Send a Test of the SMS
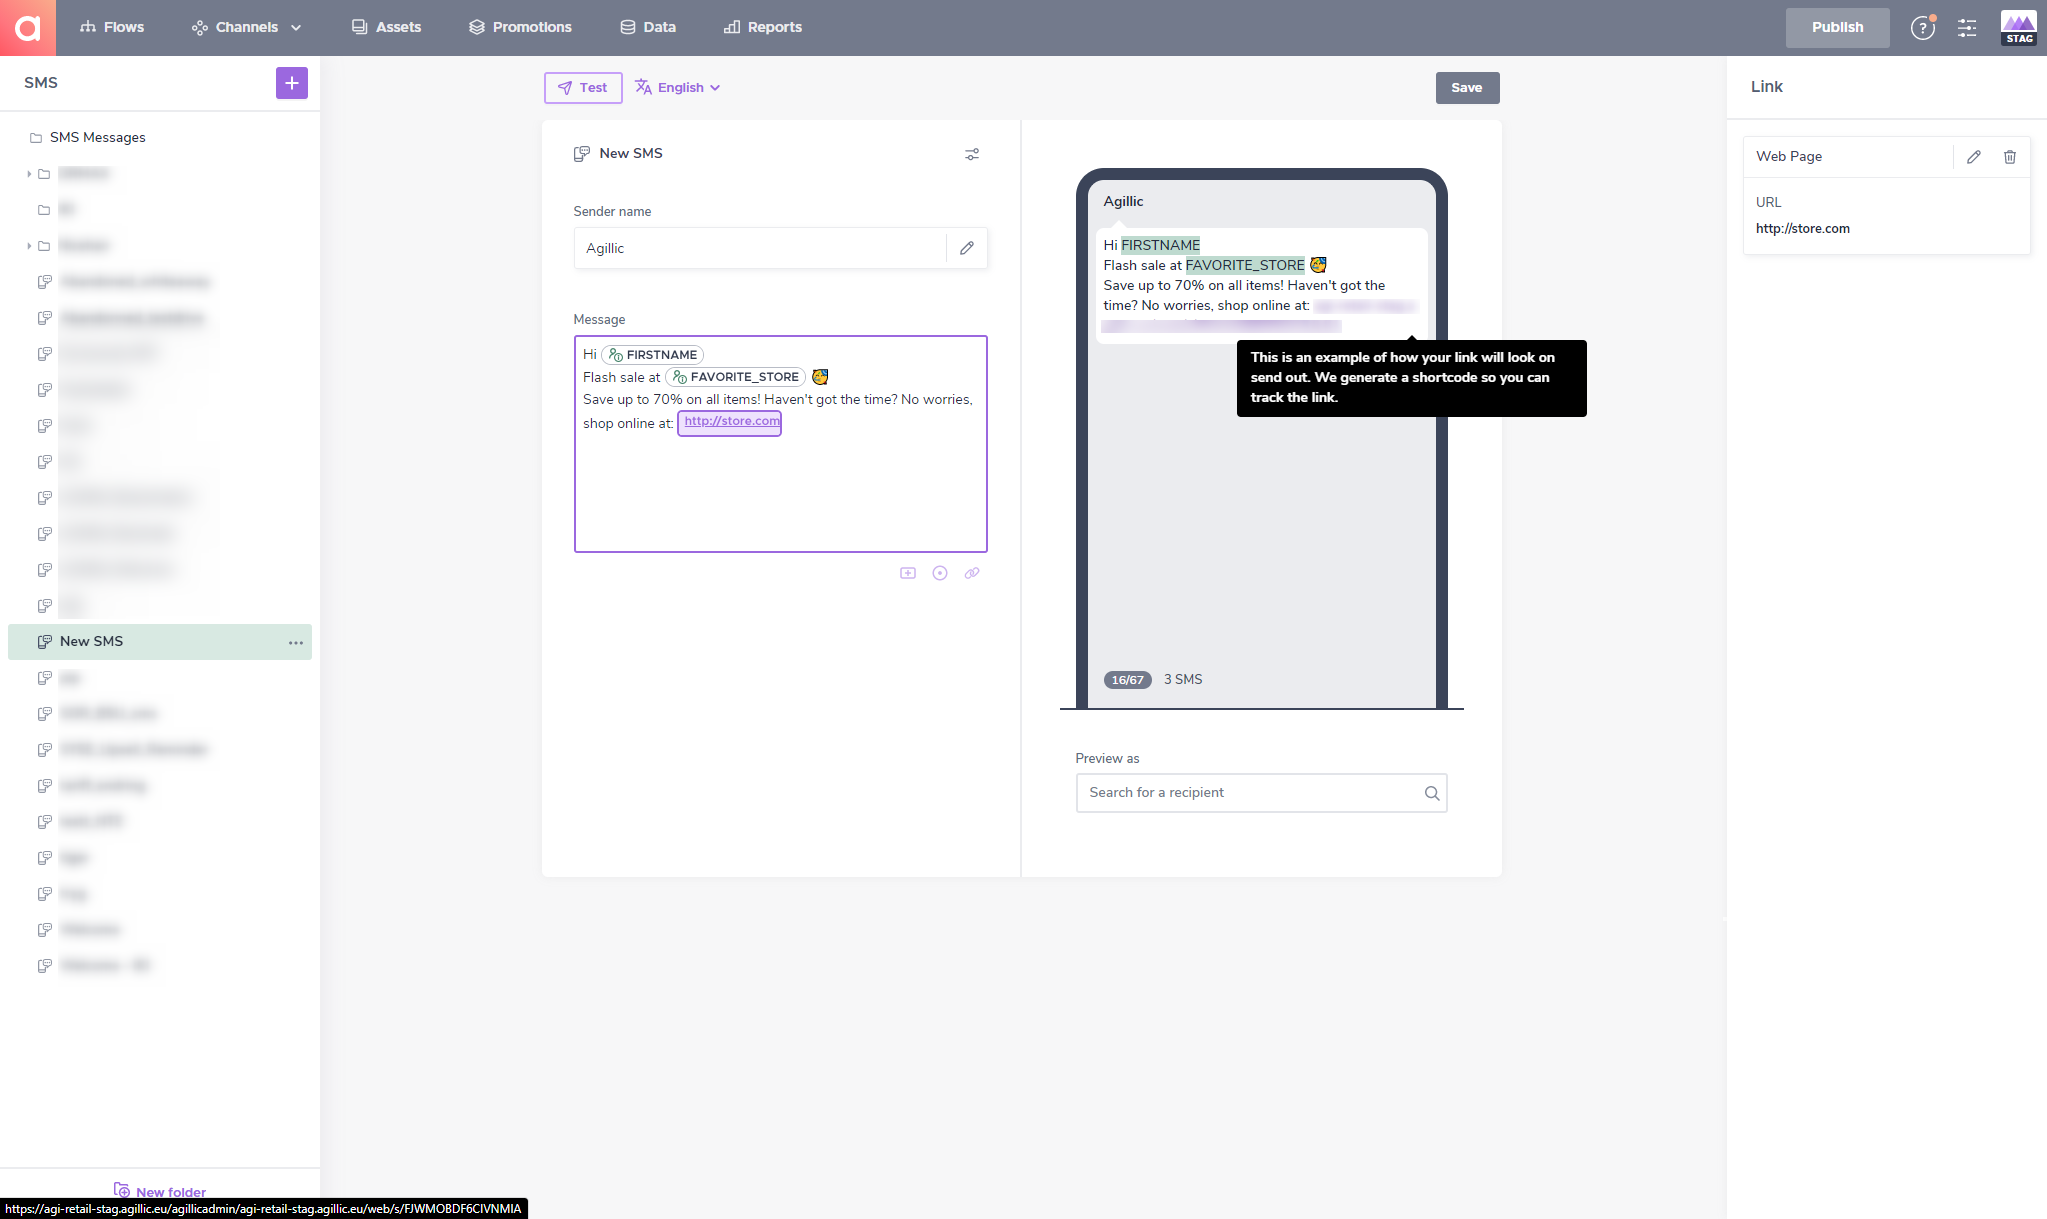Image resolution: width=2047 pixels, height=1219 pixels. (x=583, y=87)
